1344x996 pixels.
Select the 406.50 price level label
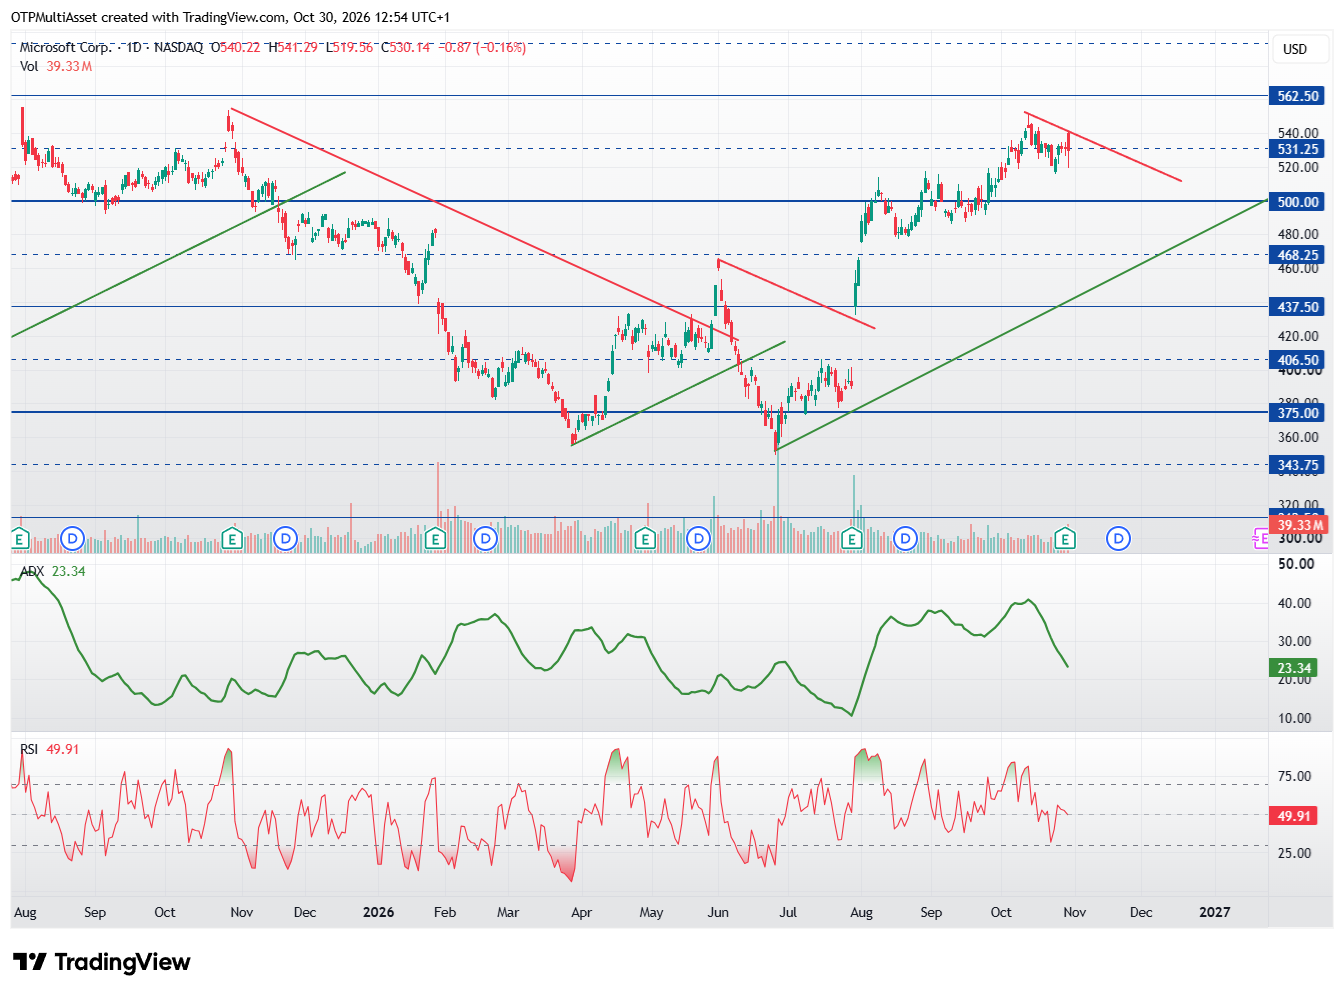click(x=1298, y=360)
